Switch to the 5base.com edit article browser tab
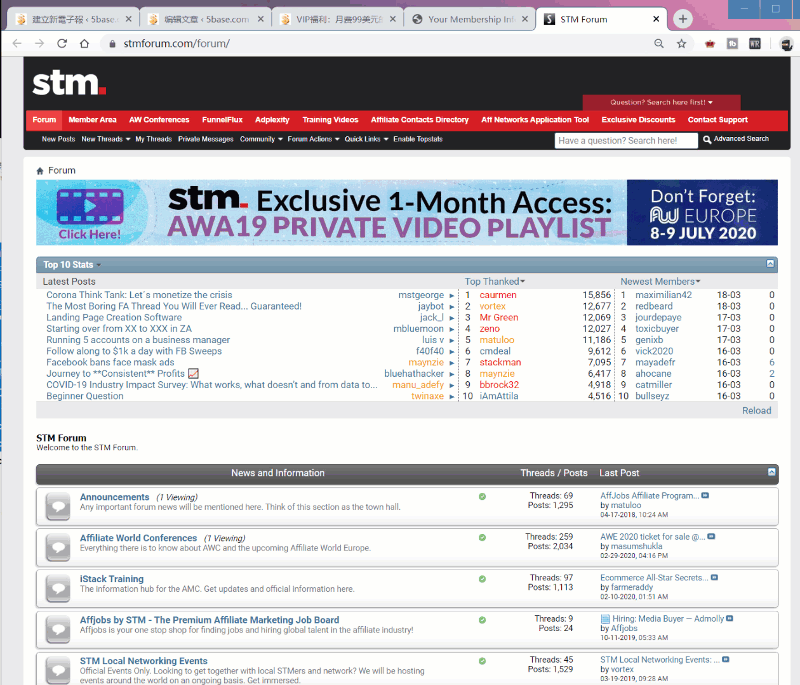The width and height of the screenshot is (800, 685). click(206, 19)
